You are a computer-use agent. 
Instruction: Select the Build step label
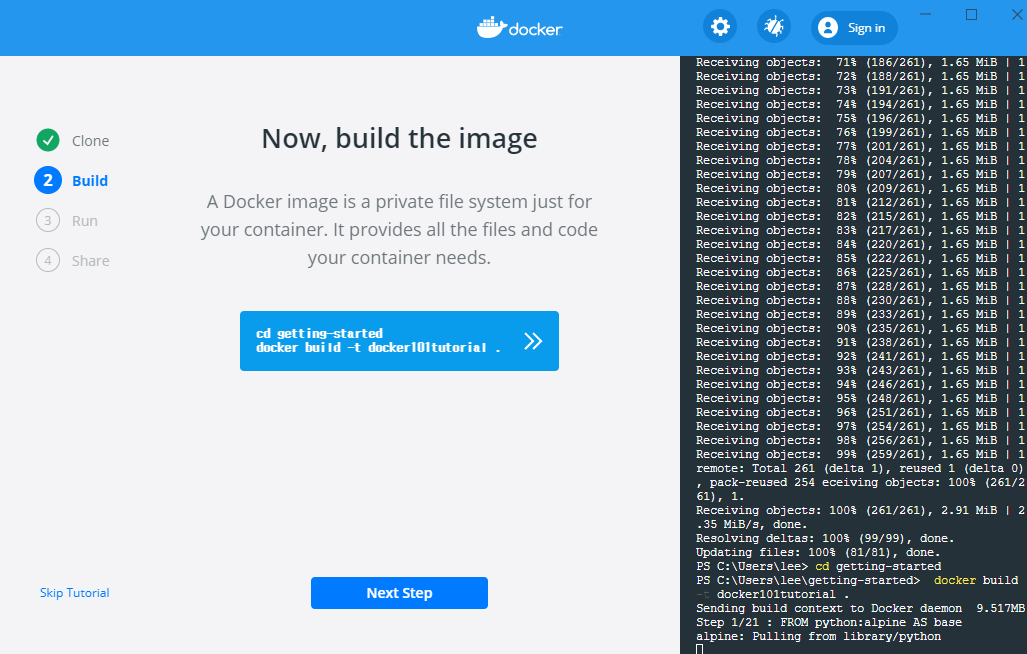[90, 181]
